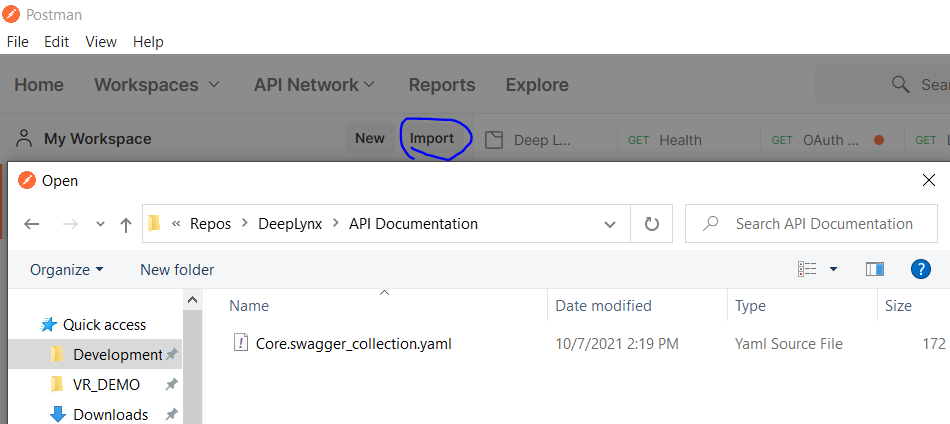The height and width of the screenshot is (424, 950).
Task: Select VR_DEMO folder in Quick access
Action: [106, 385]
